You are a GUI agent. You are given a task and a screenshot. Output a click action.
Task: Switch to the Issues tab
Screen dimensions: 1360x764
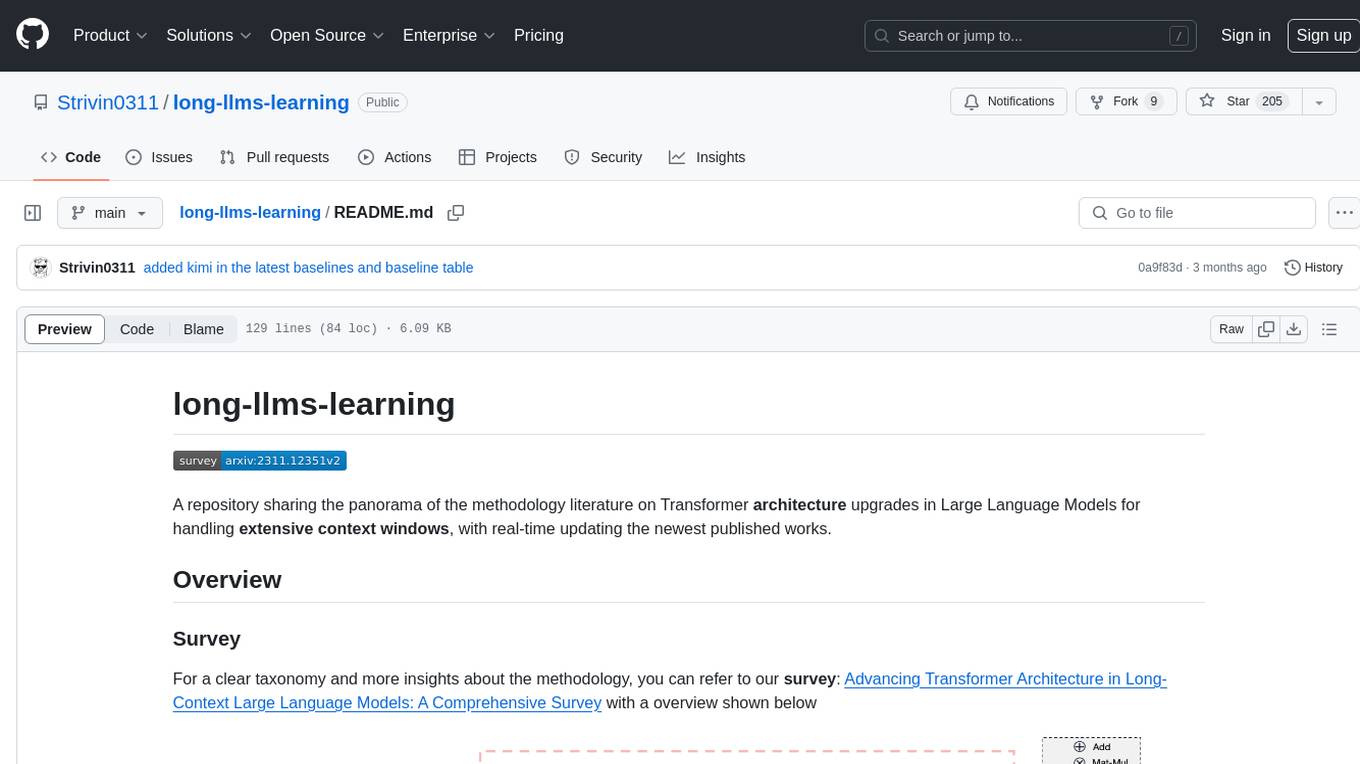pyautogui.click(x=159, y=157)
